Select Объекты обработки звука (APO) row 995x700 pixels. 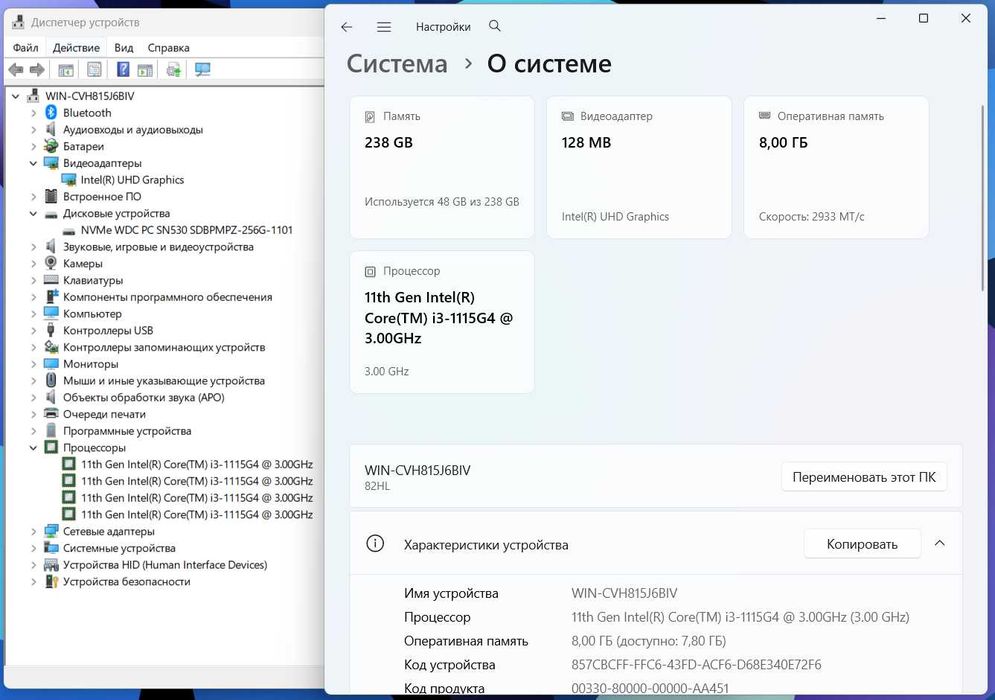tap(143, 397)
